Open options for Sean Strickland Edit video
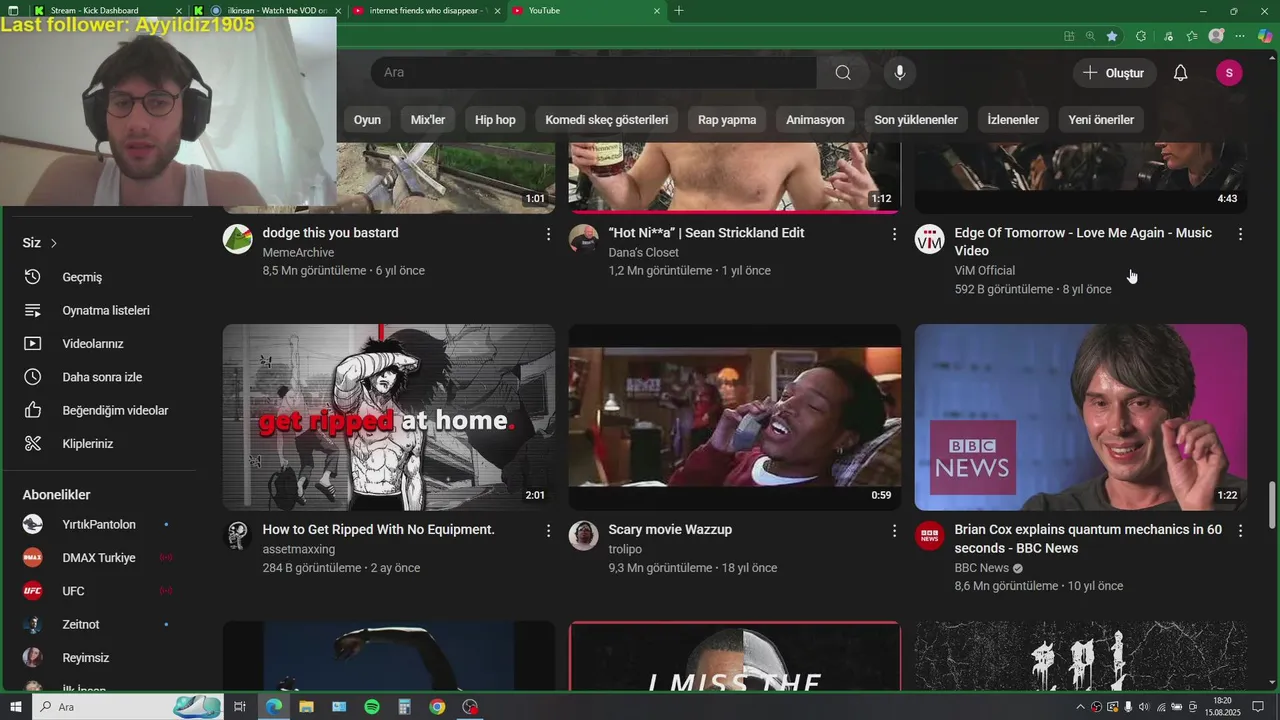The width and height of the screenshot is (1280, 720). 894,234
